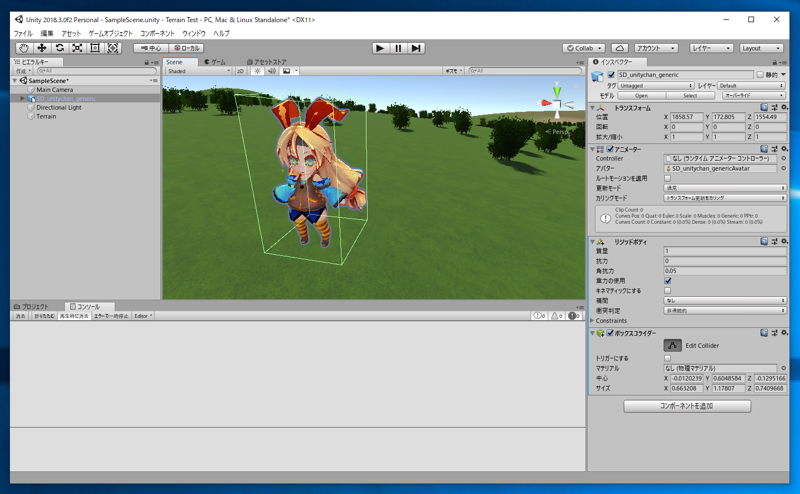Click the scene orientation gizmo
This screenshot has height=494, width=800.
[557, 103]
